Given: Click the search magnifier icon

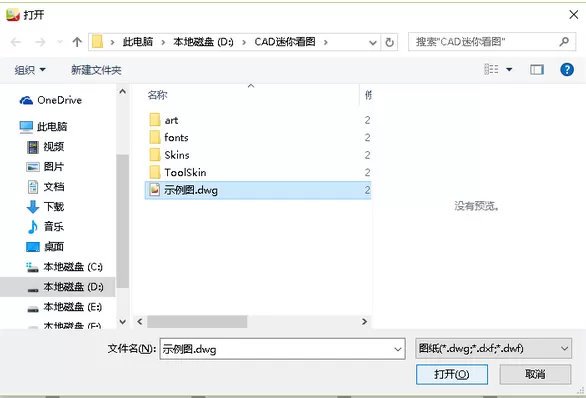Looking at the screenshot, I should 564,41.
